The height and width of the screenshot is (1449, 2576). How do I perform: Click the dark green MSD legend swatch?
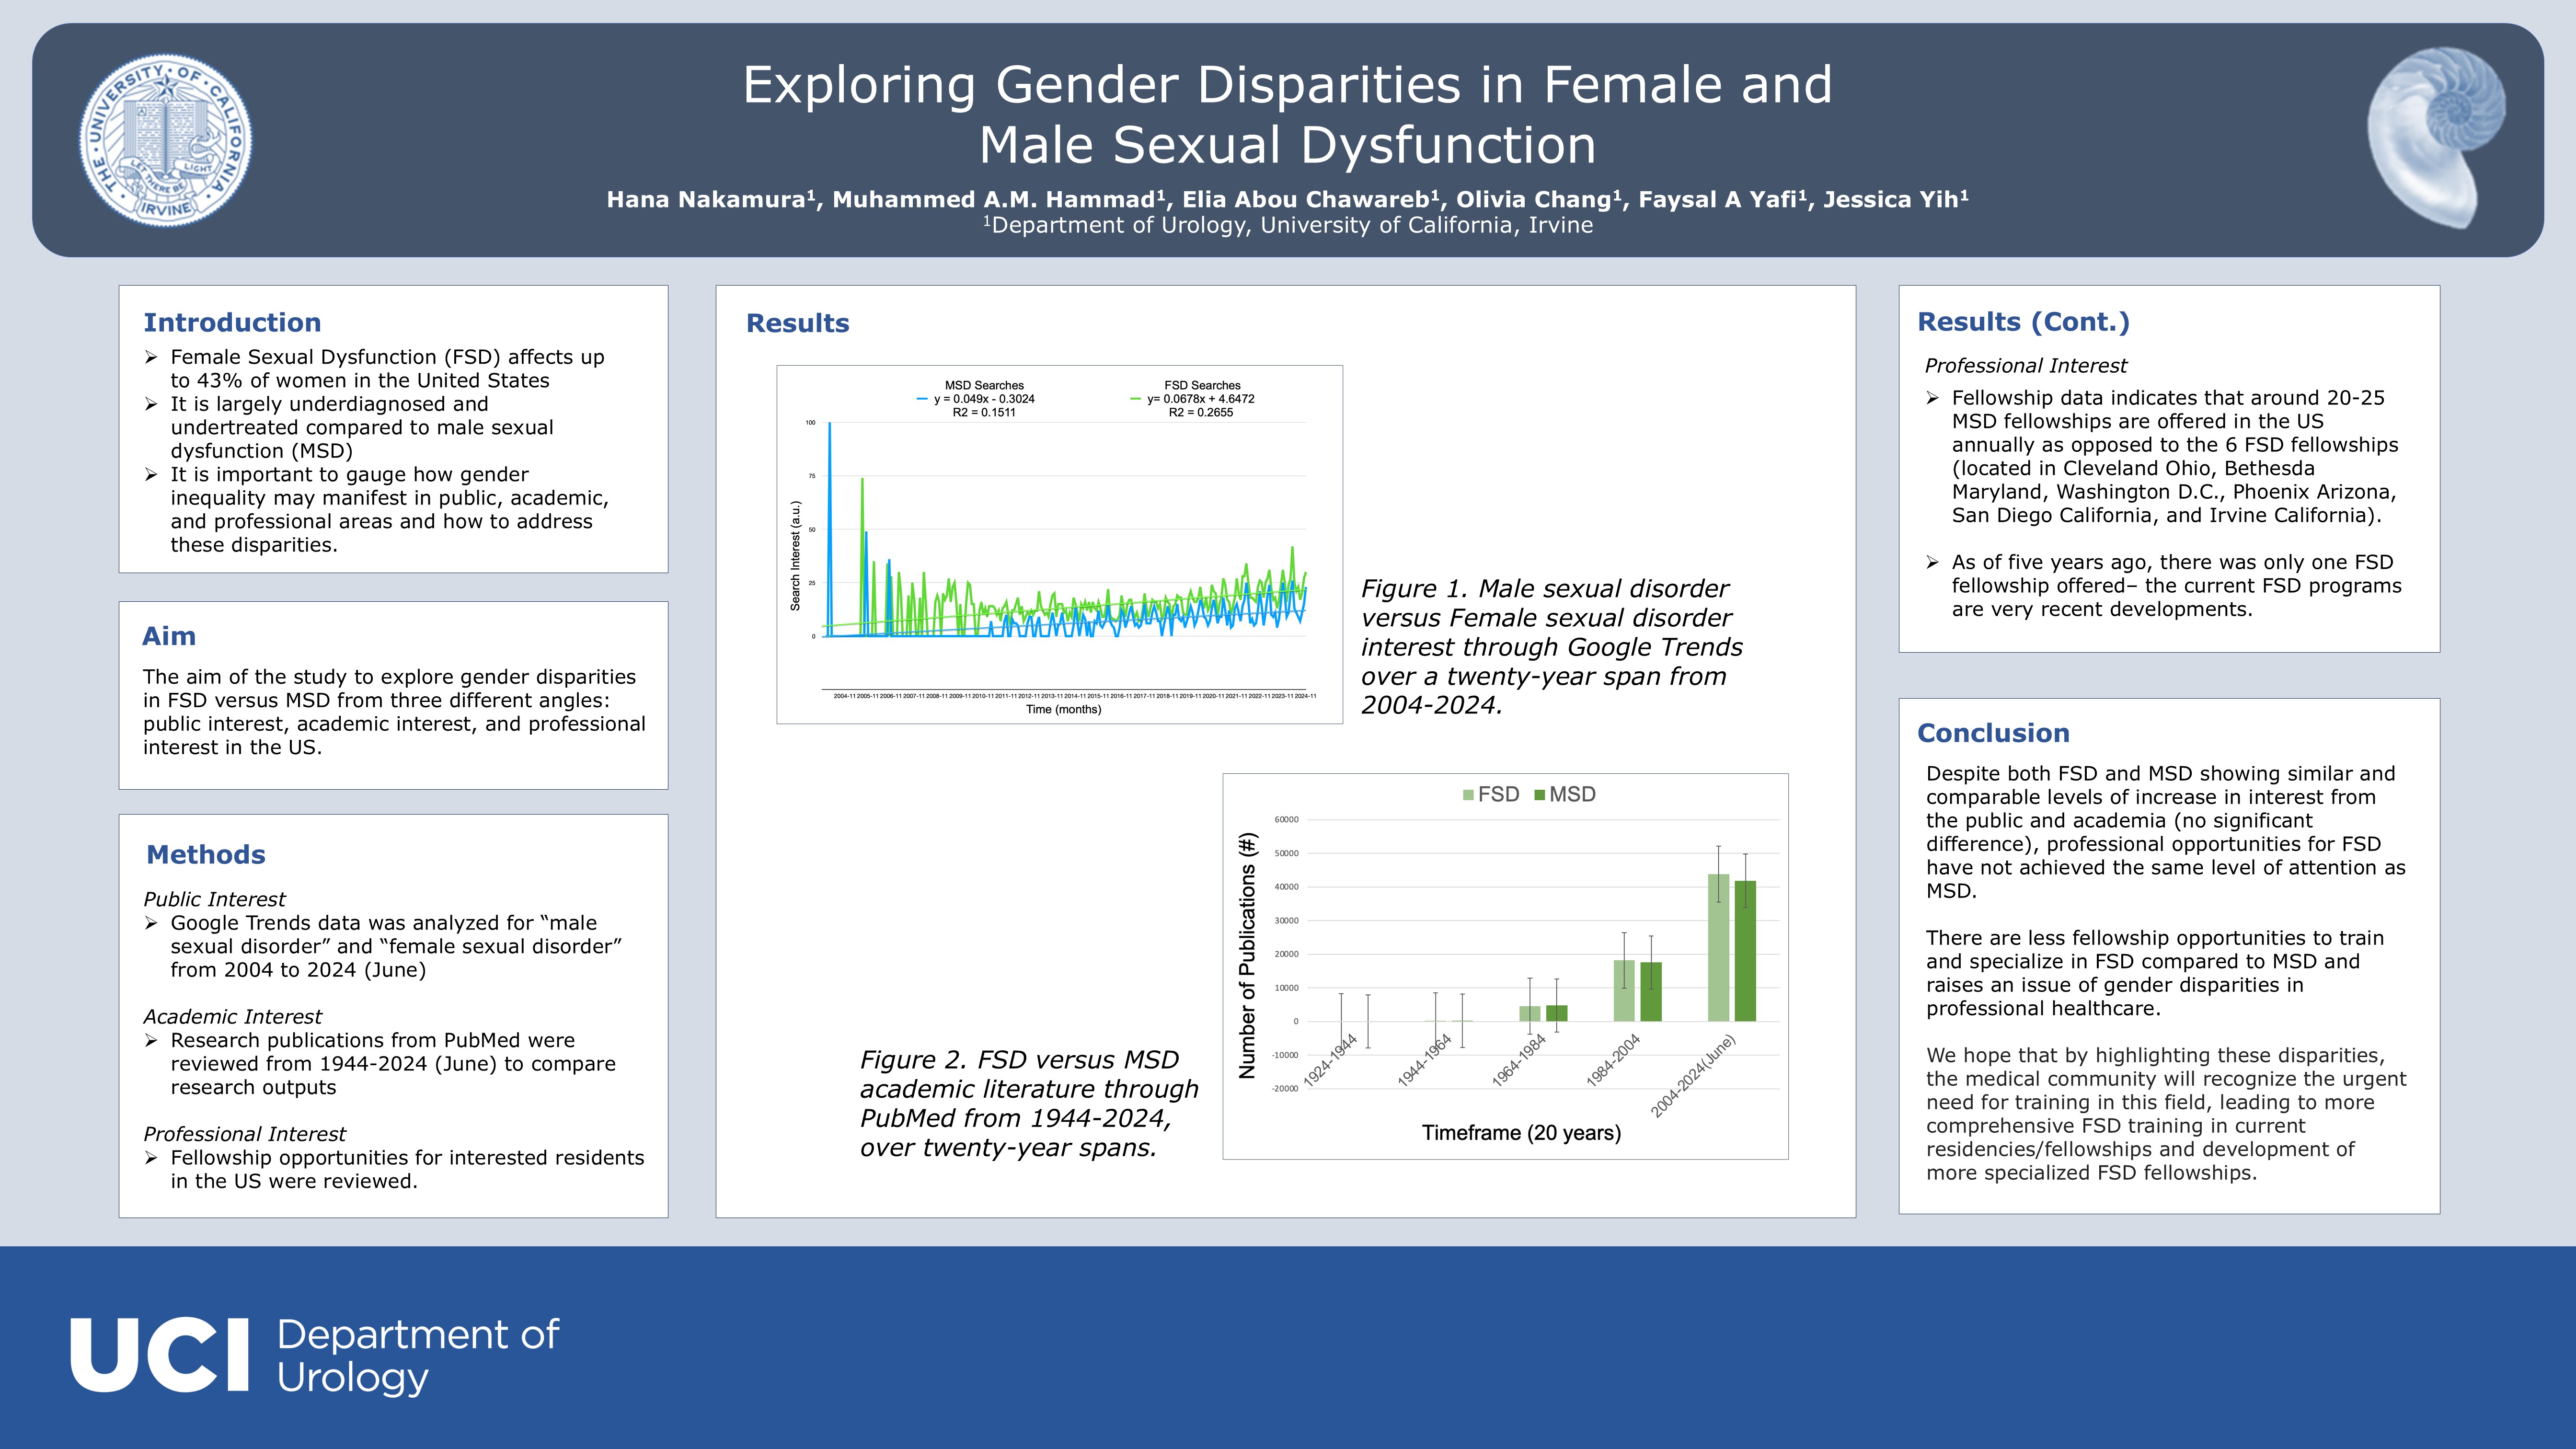pyautogui.click(x=1540, y=795)
